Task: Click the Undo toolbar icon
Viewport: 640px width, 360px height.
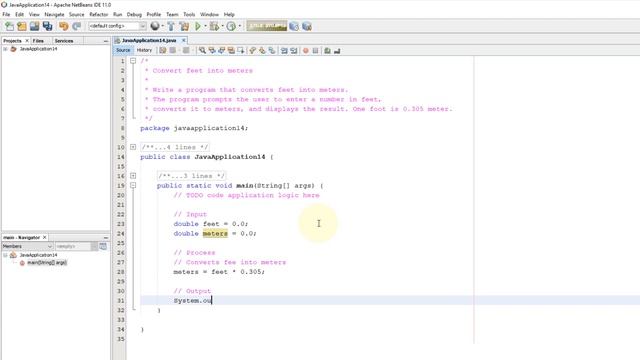Action: point(64,27)
